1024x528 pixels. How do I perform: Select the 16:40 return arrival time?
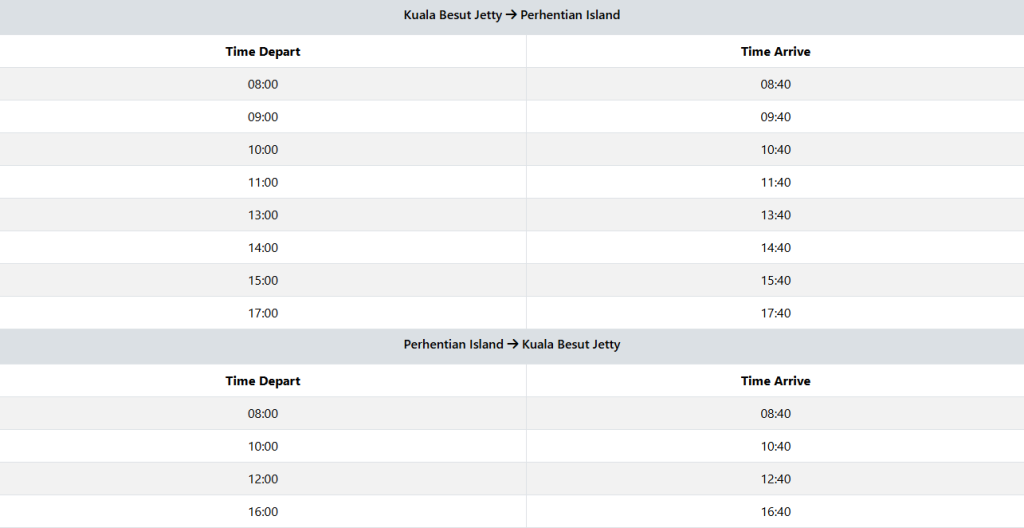[x=775, y=512]
